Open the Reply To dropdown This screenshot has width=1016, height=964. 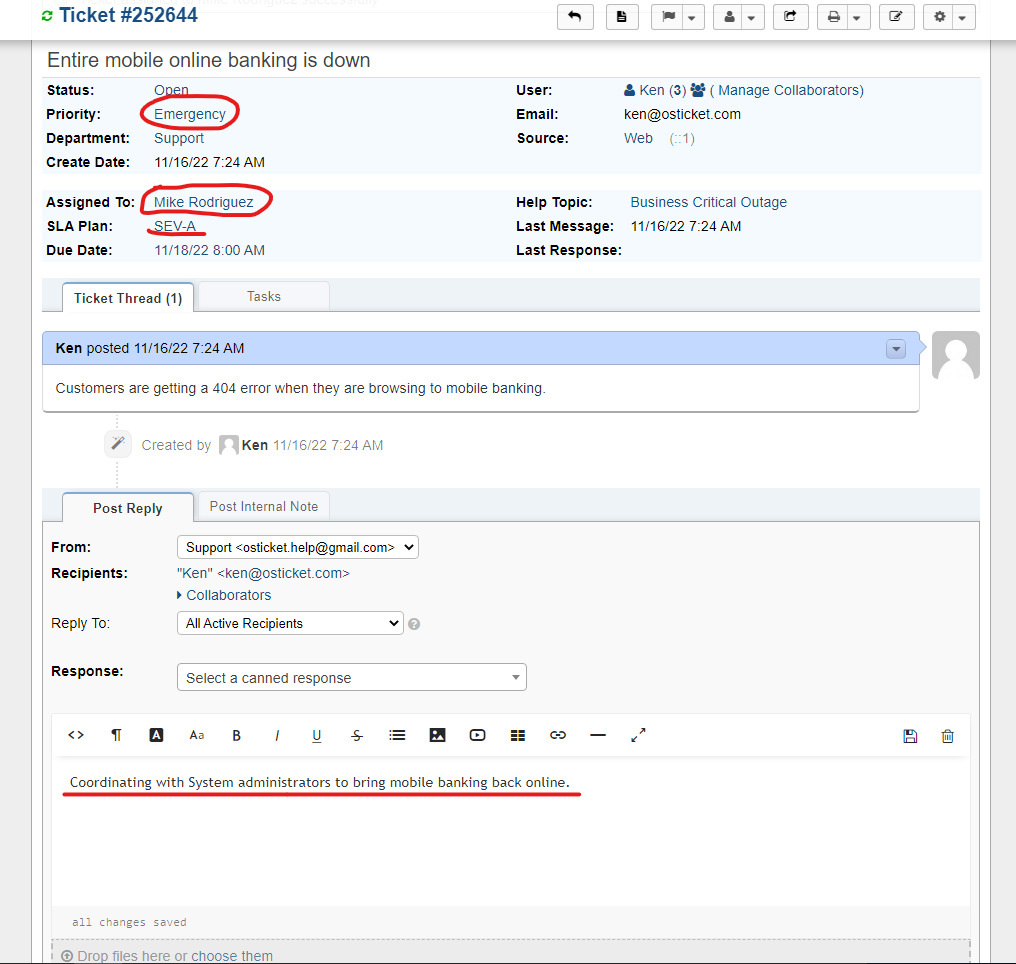click(290, 623)
